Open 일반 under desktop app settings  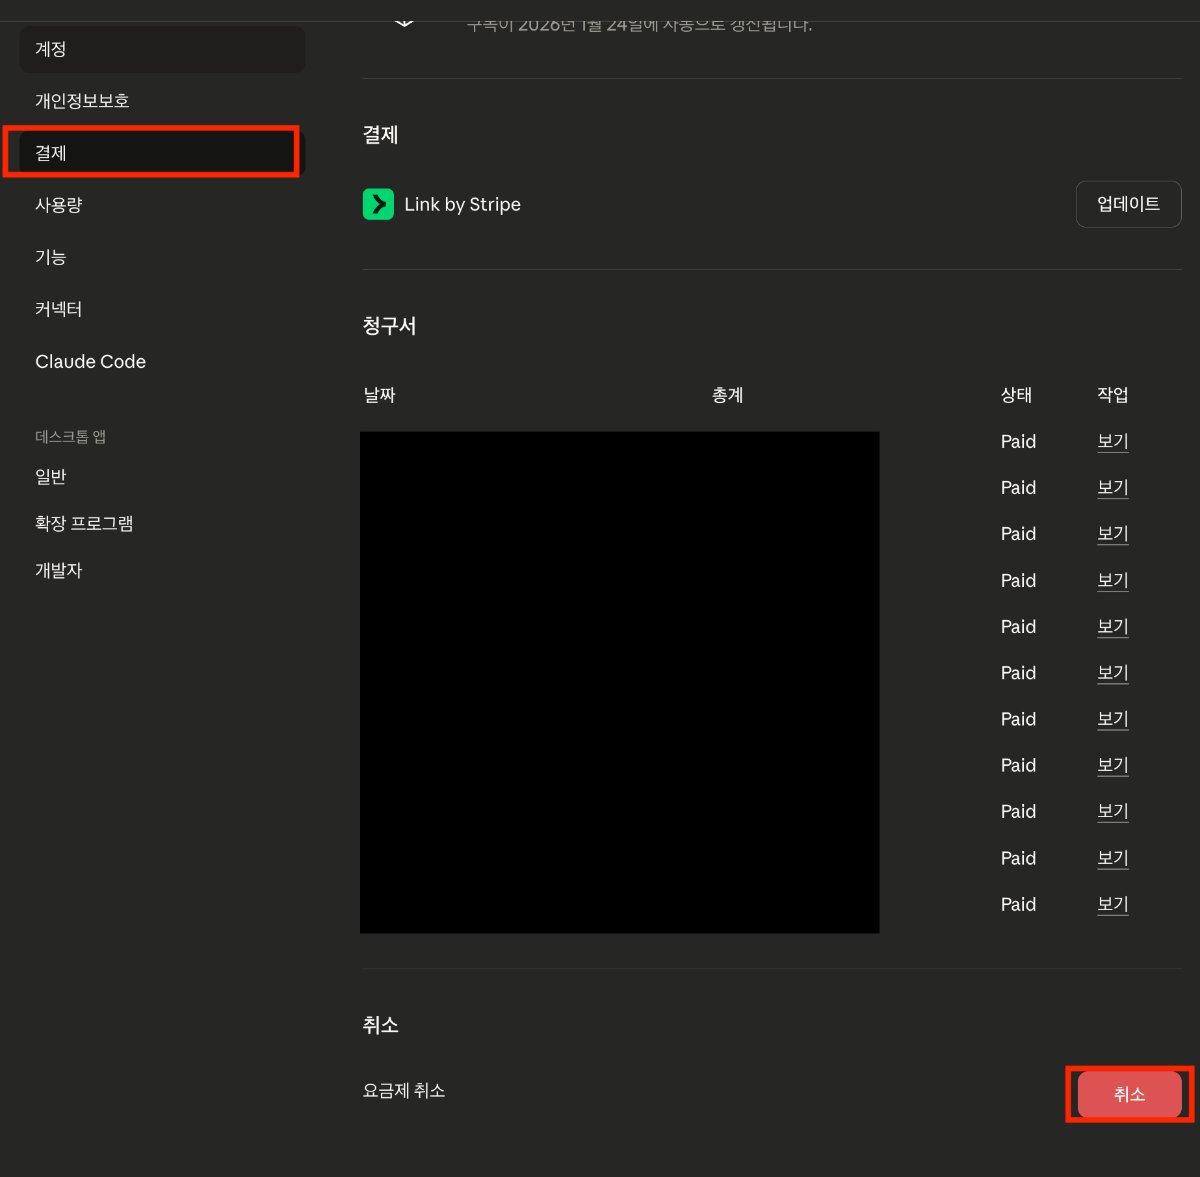(51, 477)
